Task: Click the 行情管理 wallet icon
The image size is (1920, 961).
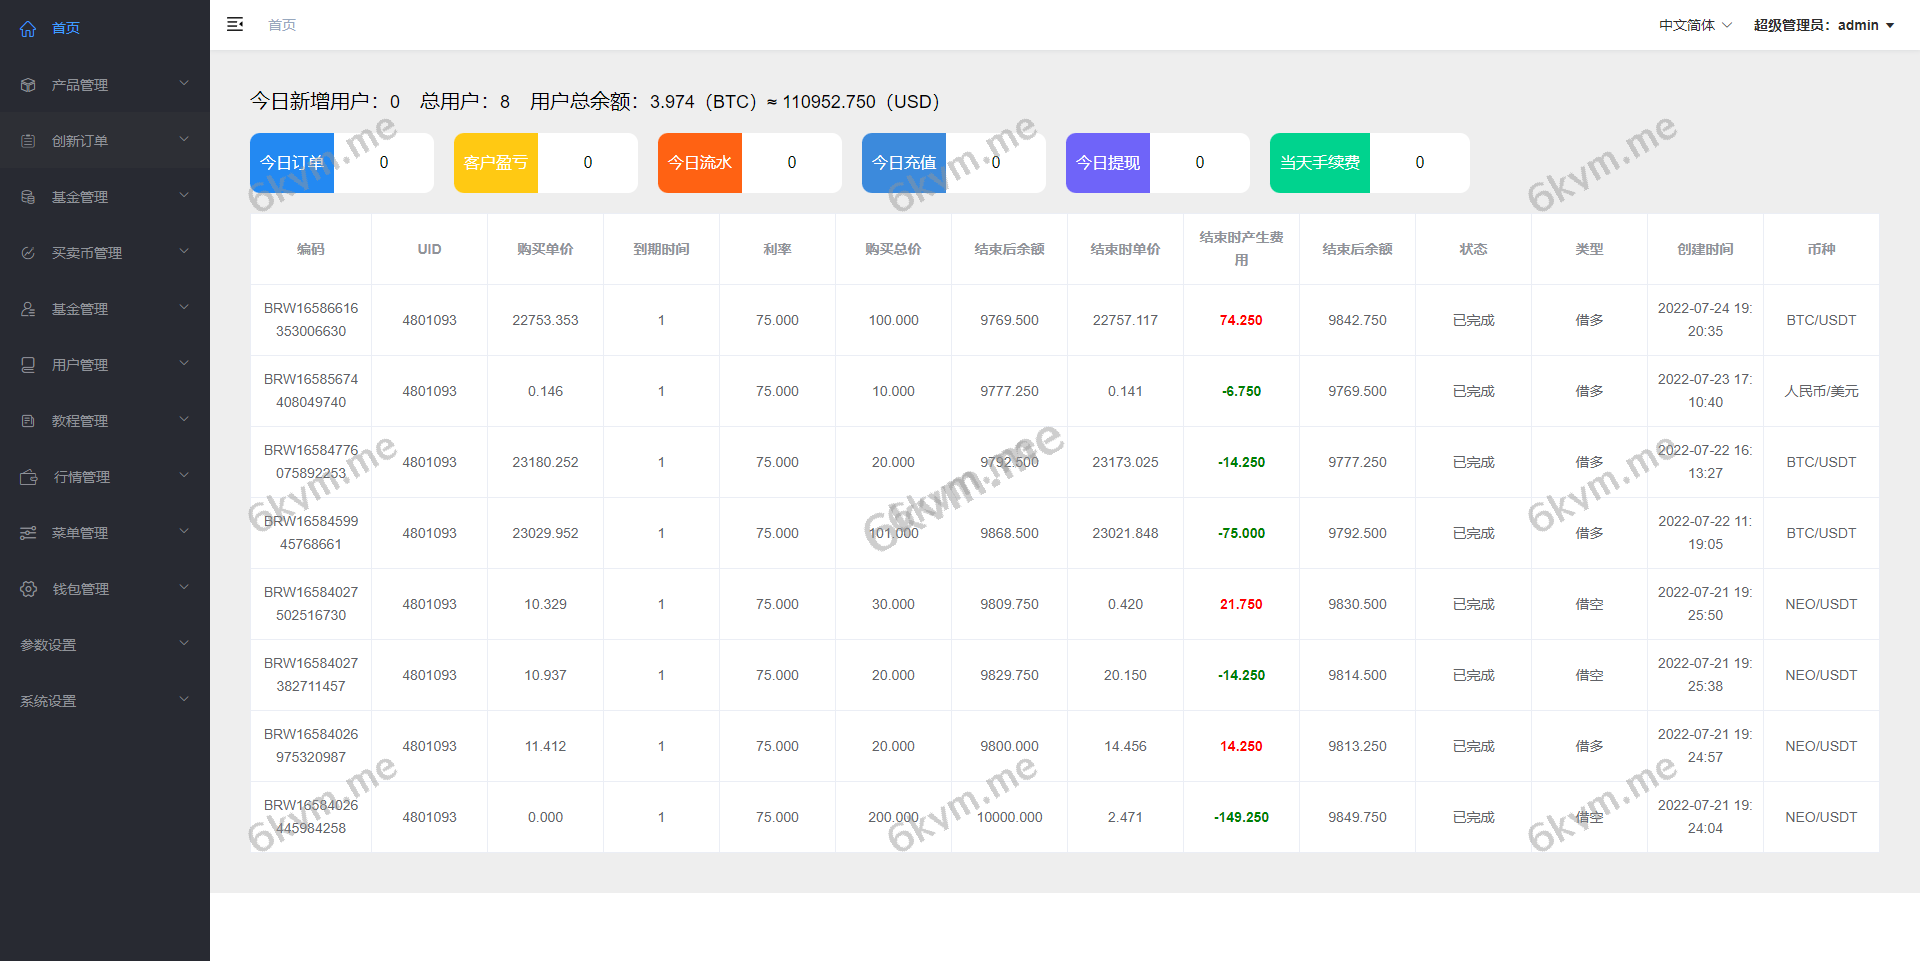Action: tap(29, 477)
